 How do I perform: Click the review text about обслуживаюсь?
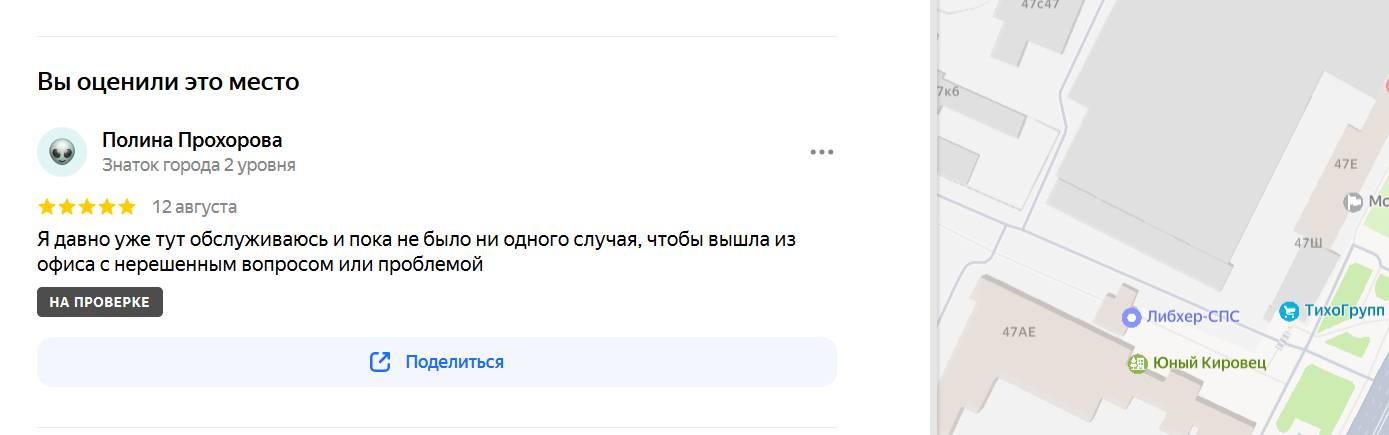[x=416, y=253]
